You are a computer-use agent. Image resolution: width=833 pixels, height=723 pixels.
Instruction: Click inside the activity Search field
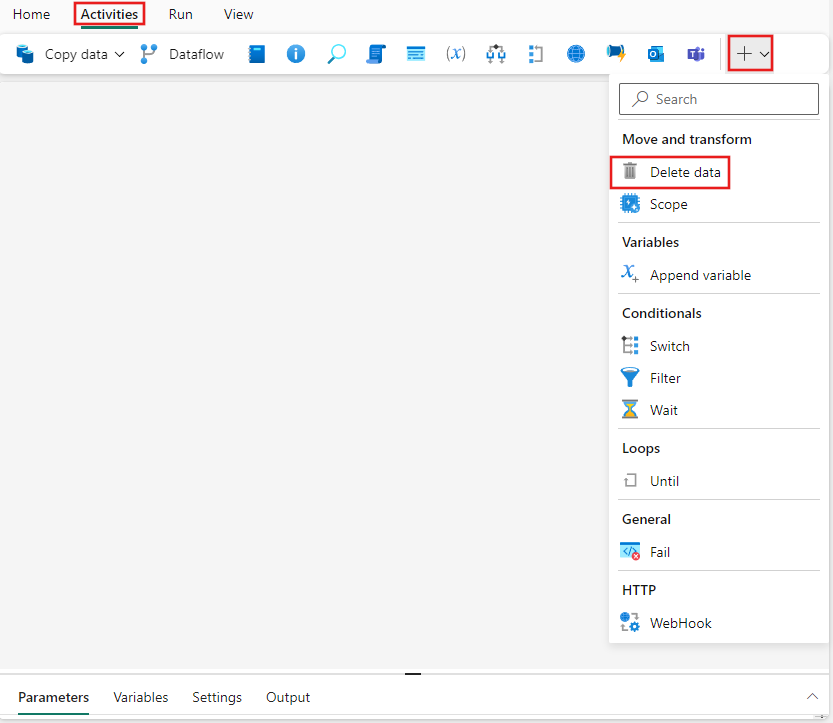click(718, 99)
